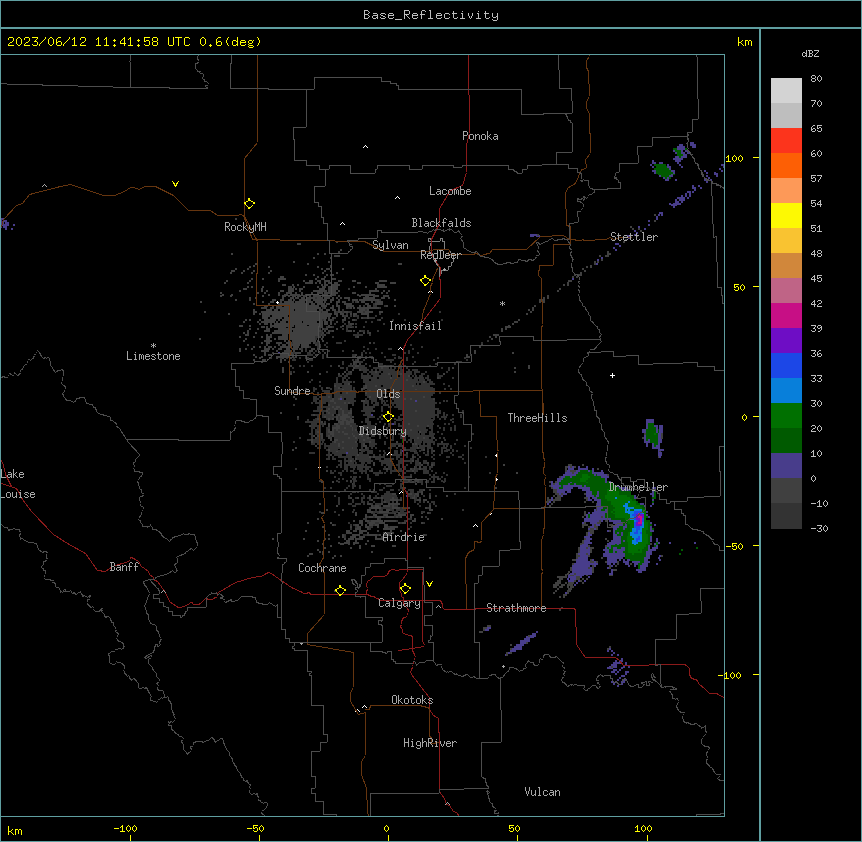Click the Didsbury label
Image resolution: width=862 pixels, height=842 pixels.
(383, 431)
